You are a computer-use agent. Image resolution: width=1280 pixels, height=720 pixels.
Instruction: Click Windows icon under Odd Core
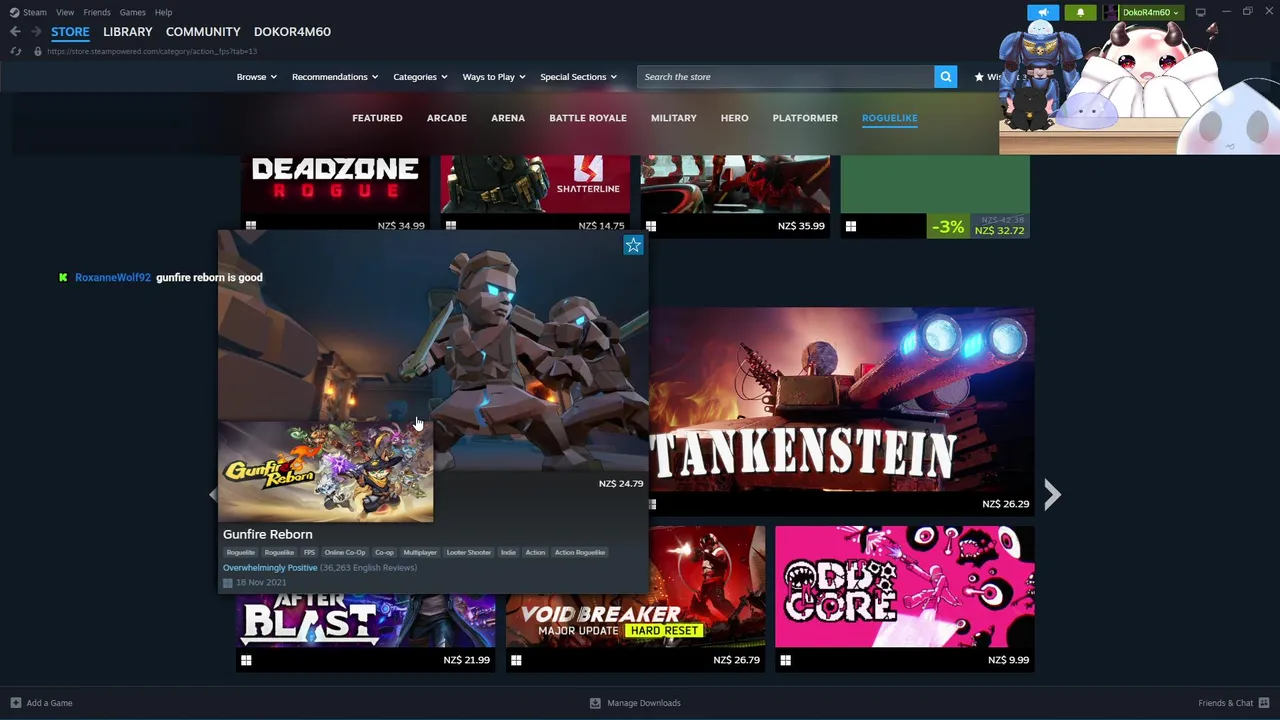pos(785,660)
